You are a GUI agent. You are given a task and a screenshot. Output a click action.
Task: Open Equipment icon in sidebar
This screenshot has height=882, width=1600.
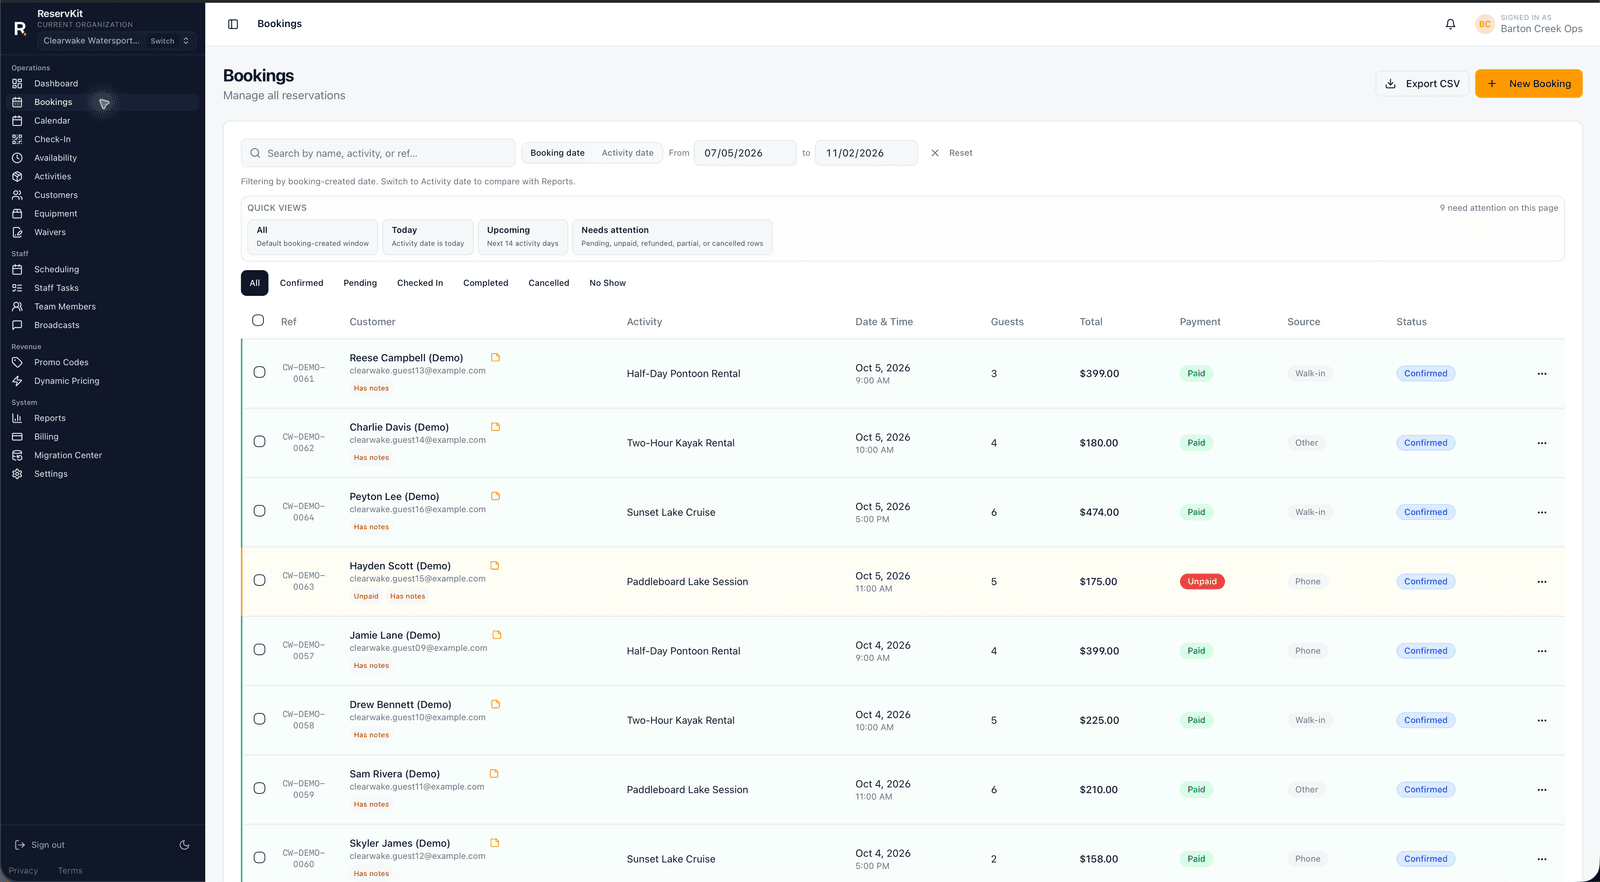click(x=17, y=214)
